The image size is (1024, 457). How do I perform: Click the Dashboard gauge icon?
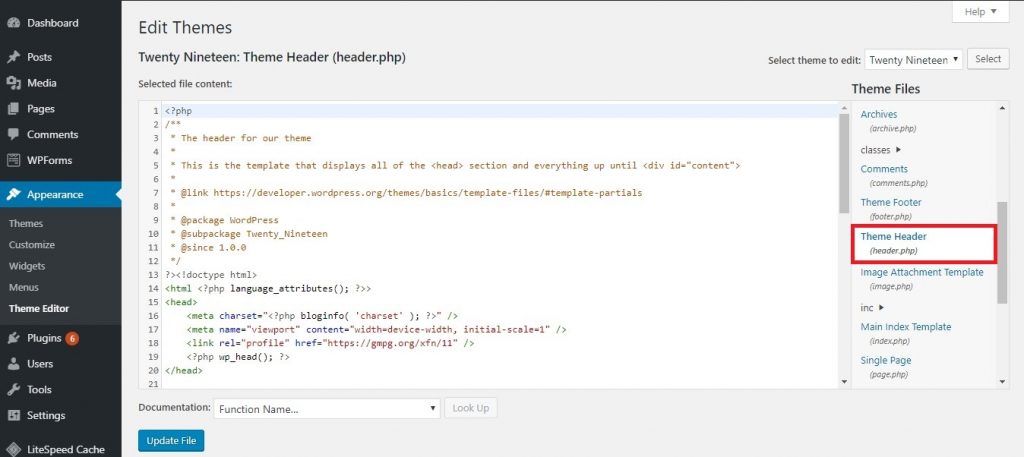click(x=13, y=23)
